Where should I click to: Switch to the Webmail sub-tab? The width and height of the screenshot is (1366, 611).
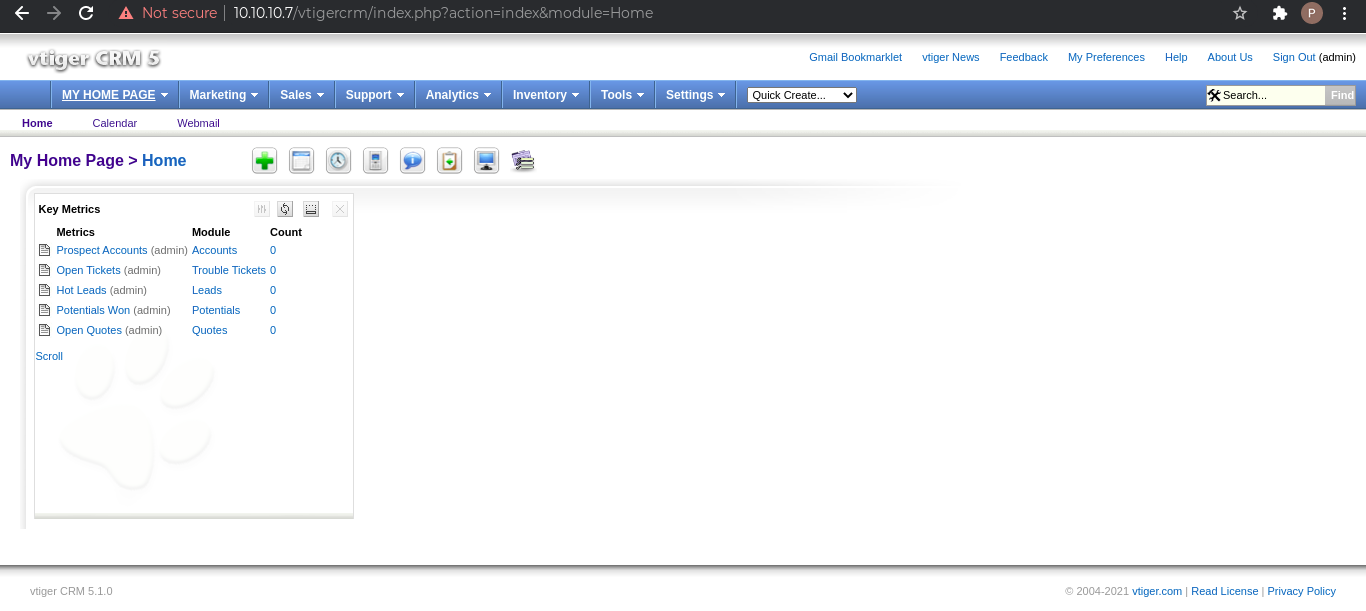(198, 123)
